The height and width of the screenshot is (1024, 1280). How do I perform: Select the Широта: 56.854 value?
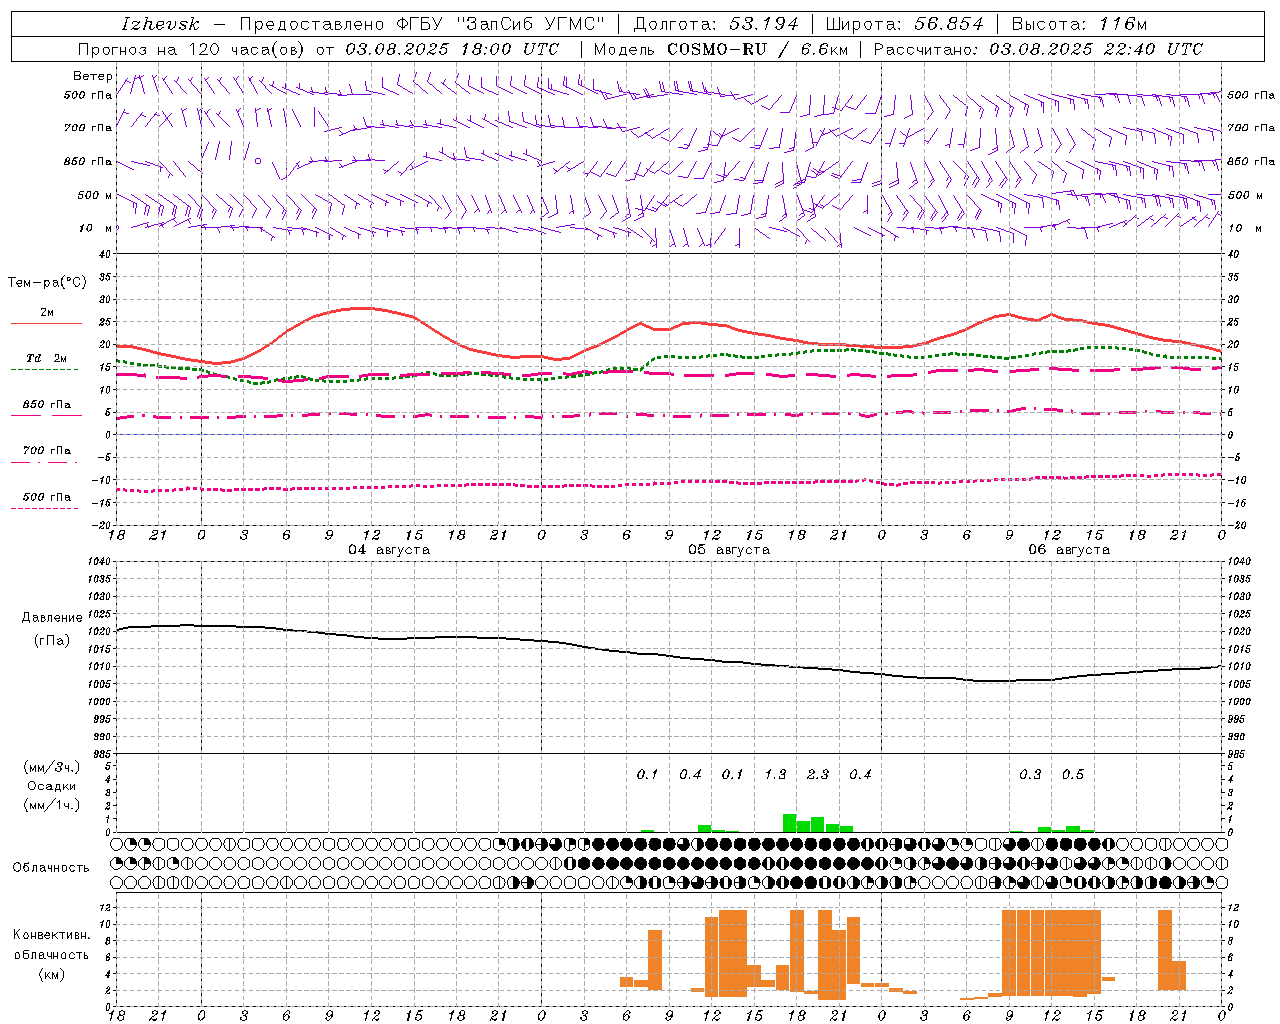904,24
